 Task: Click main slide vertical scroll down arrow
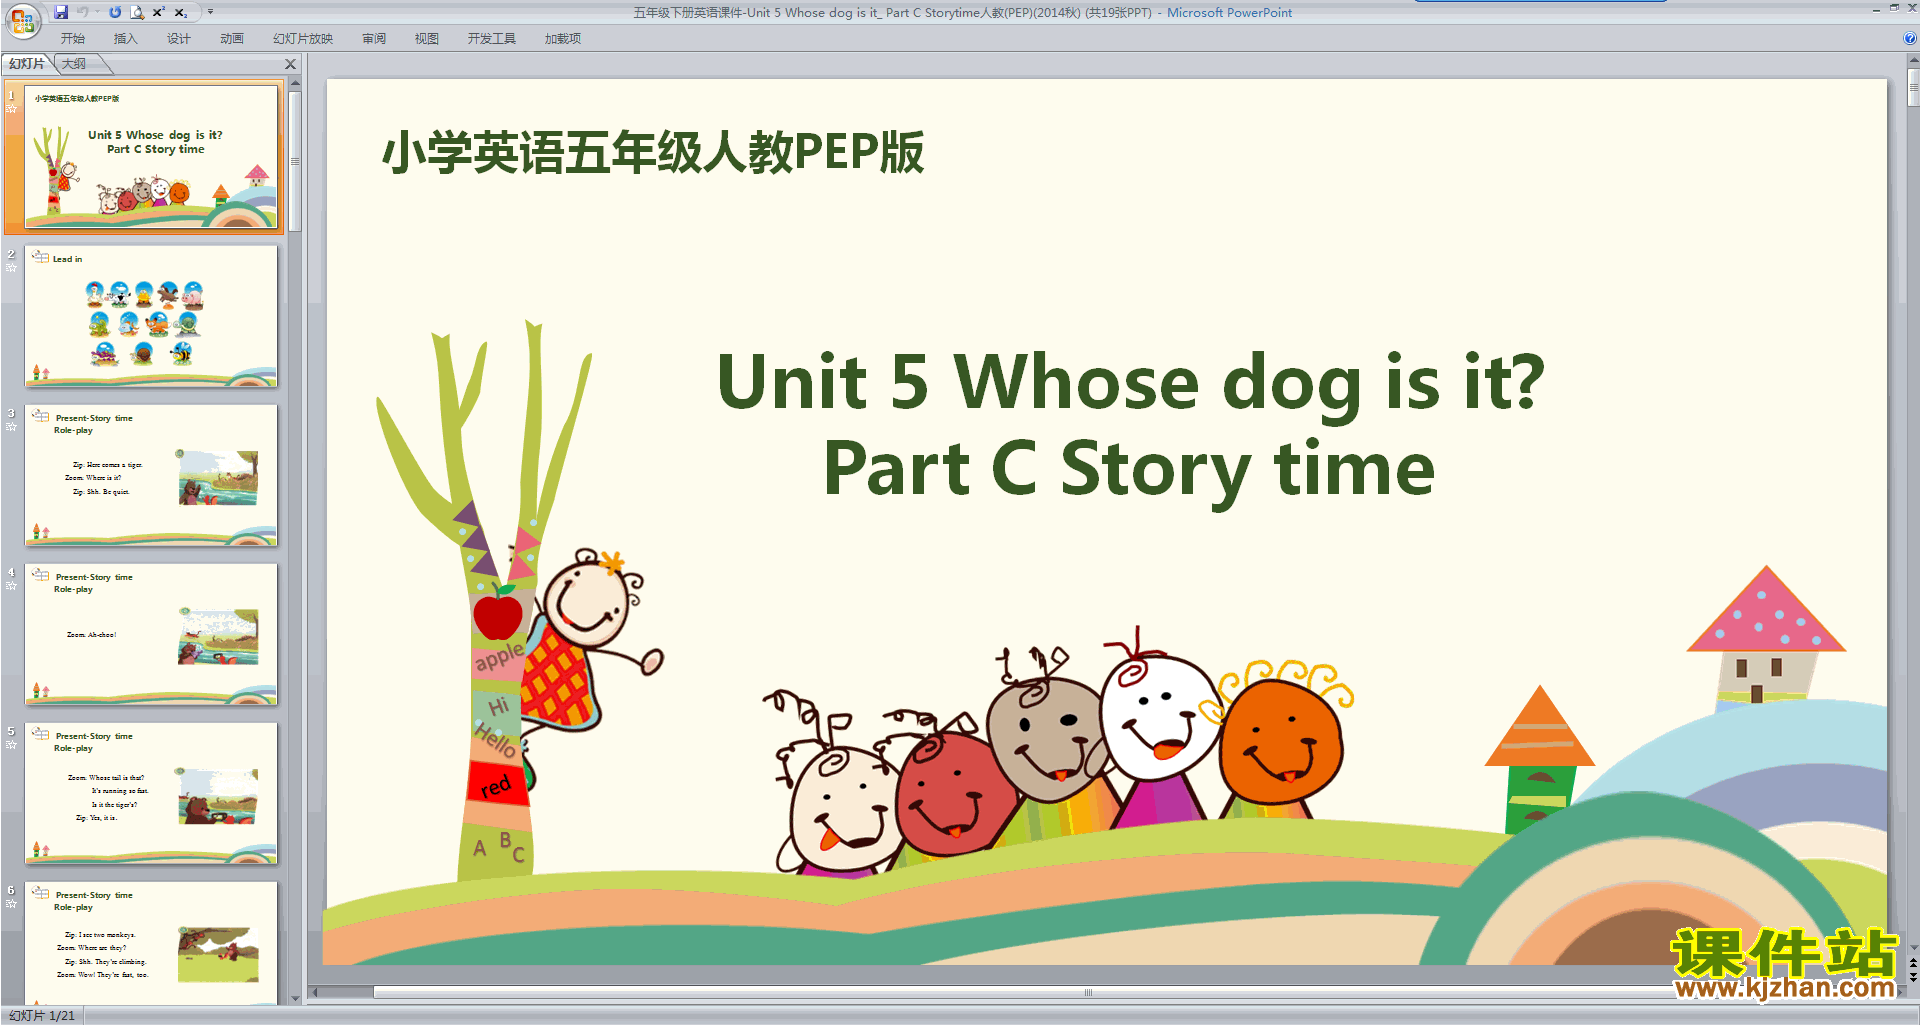[x=1913, y=948]
